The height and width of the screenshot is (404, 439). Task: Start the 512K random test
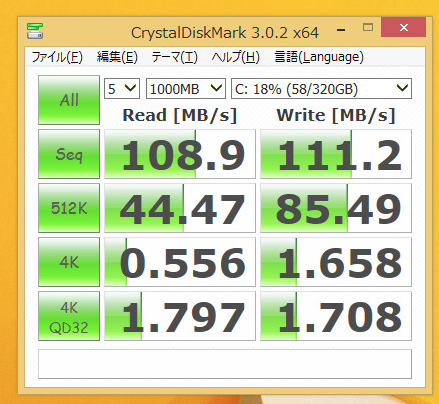tap(69, 208)
